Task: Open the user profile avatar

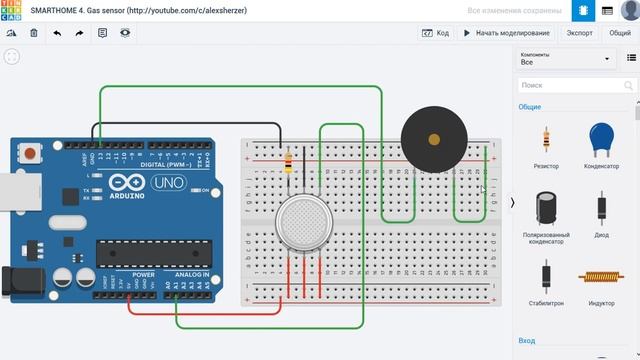Action: click(630, 10)
